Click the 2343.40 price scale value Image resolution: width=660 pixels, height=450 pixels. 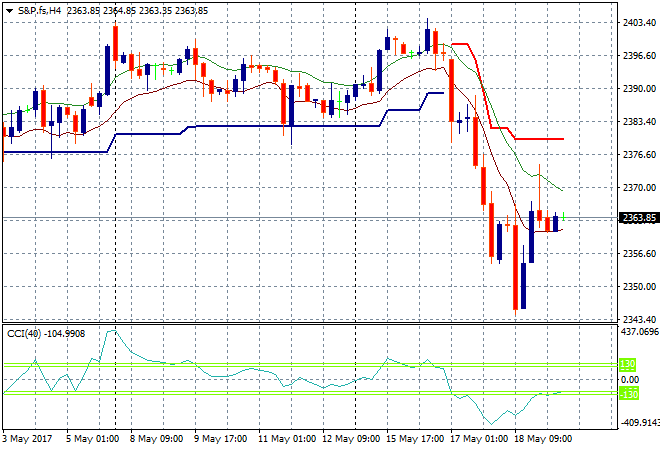click(x=639, y=320)
